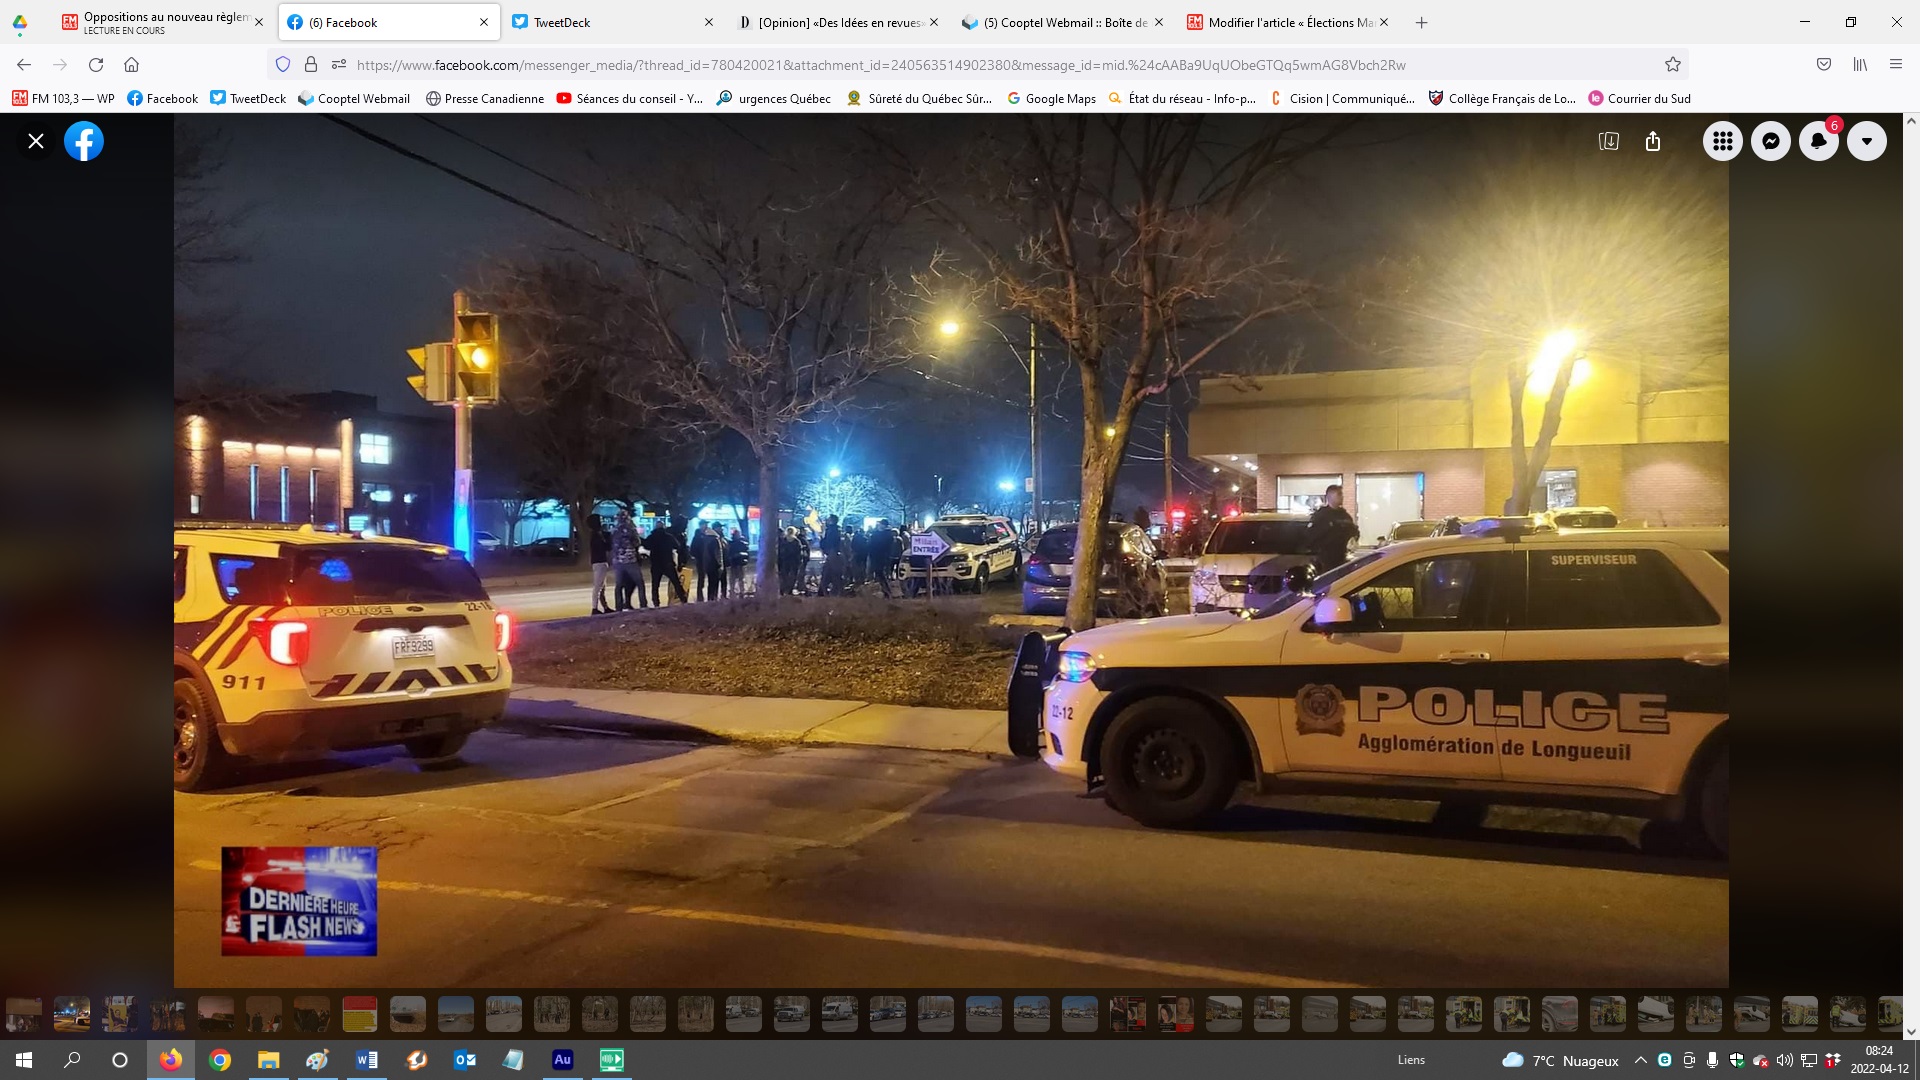Close the Facebook photo viewer
The image size is (1920, 1080).
[x=36, y=141]
